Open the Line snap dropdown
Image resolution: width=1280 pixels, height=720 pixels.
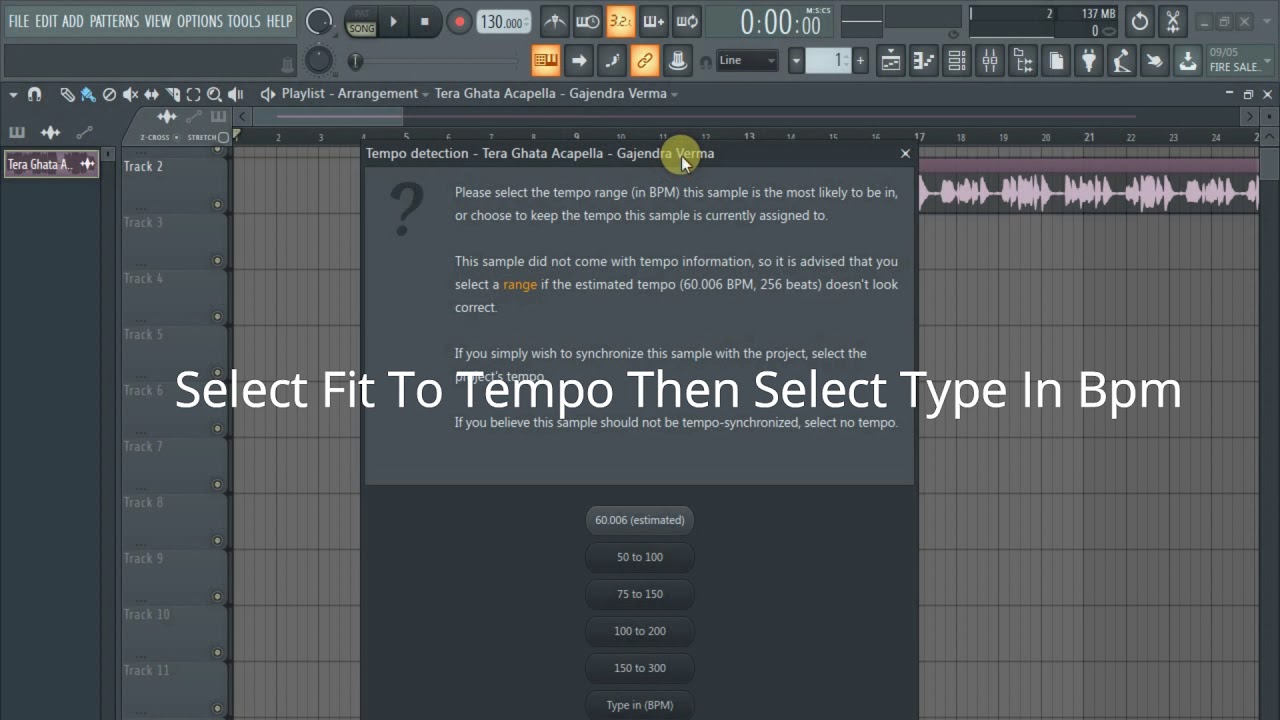pyautogui.click(x=747, y=60)
